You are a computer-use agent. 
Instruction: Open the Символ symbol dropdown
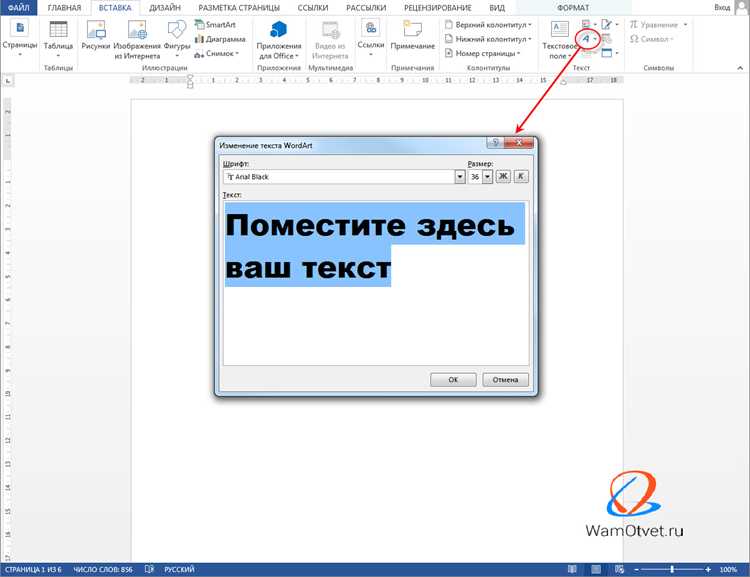(x=651, y=39)
